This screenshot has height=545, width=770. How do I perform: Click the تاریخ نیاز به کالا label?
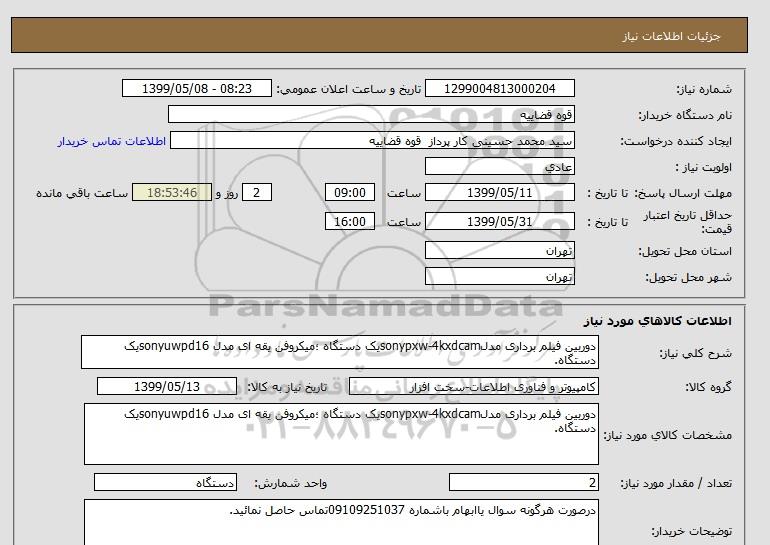click(x=287, y=387)
